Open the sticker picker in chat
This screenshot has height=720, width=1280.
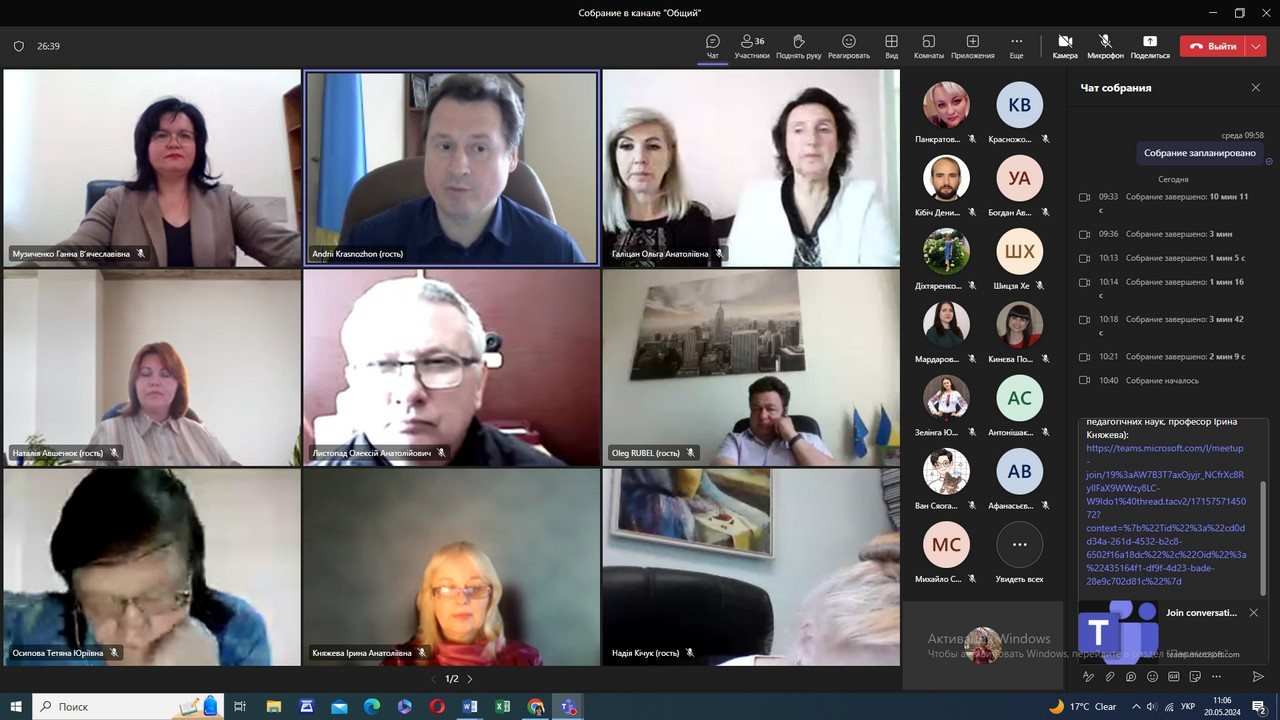tap(1194, 677)
